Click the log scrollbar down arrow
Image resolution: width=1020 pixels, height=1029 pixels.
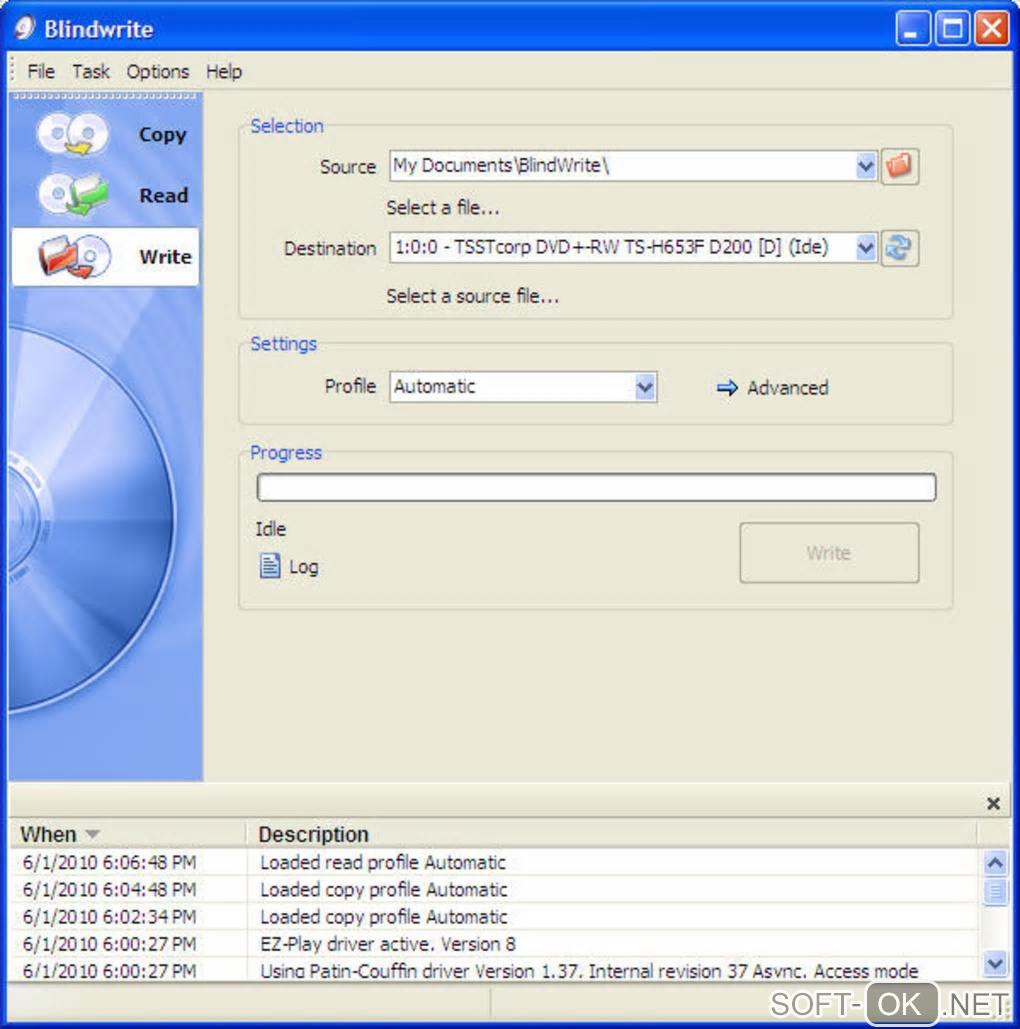pyautogui.click(x=995, y=963)
